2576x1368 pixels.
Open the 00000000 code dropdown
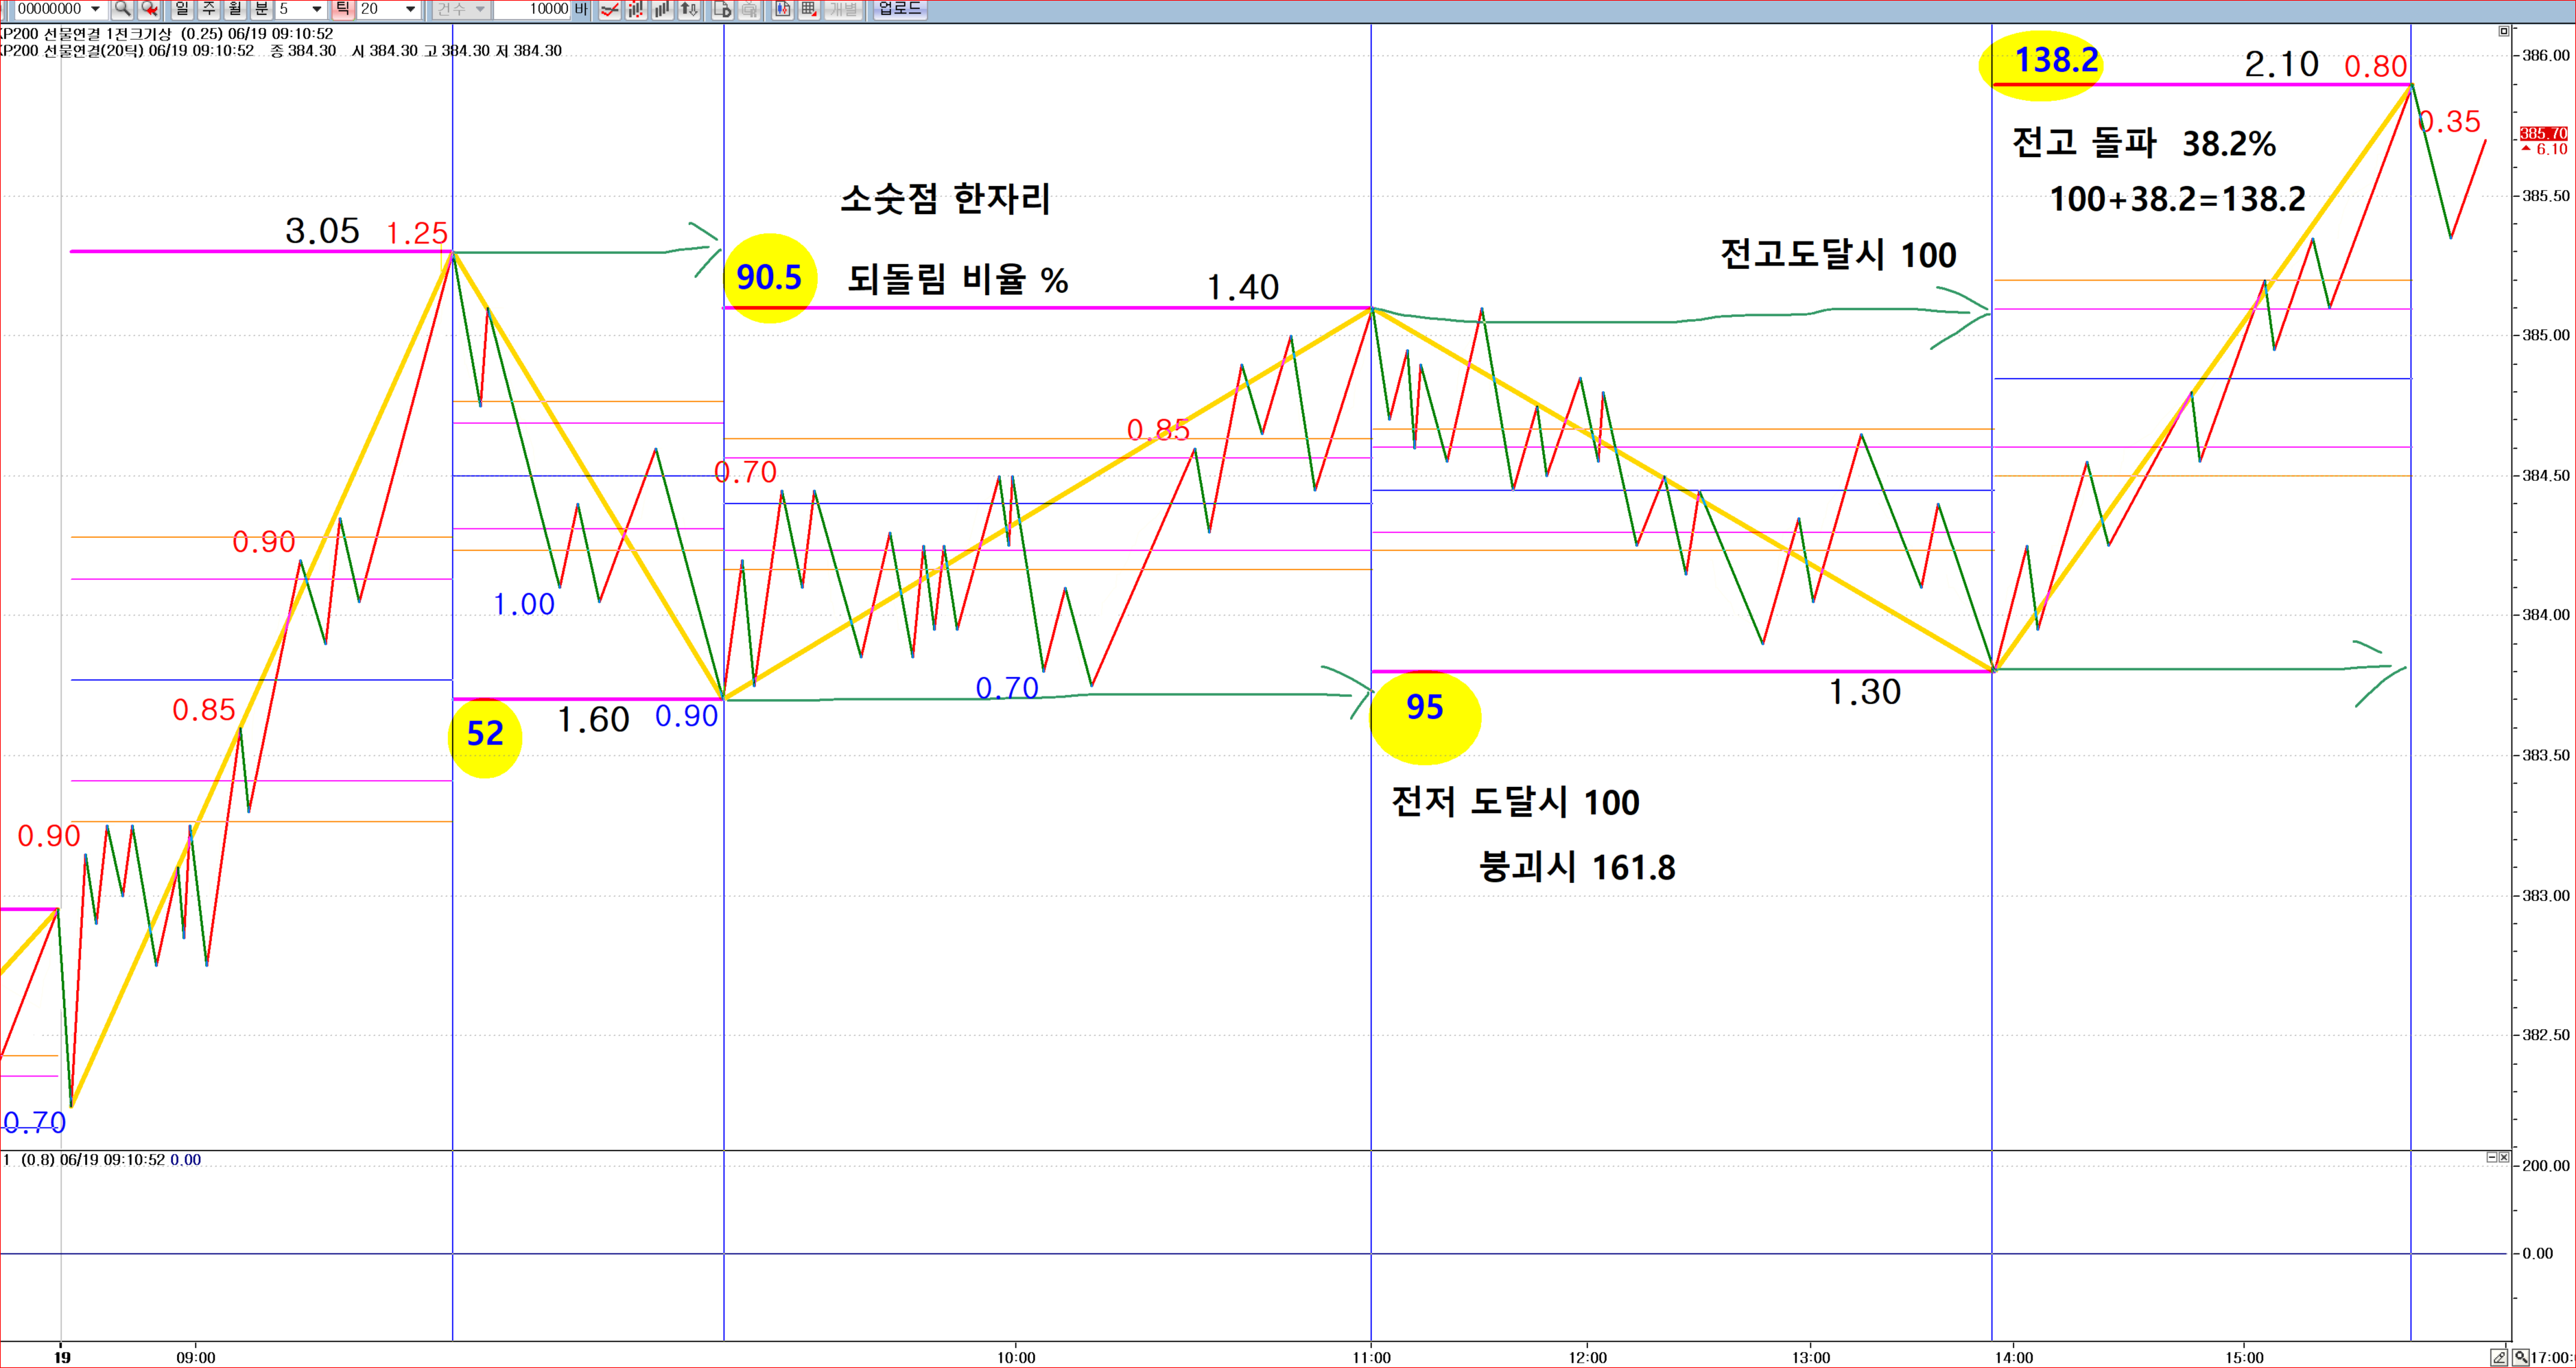(x=95, y=9)
